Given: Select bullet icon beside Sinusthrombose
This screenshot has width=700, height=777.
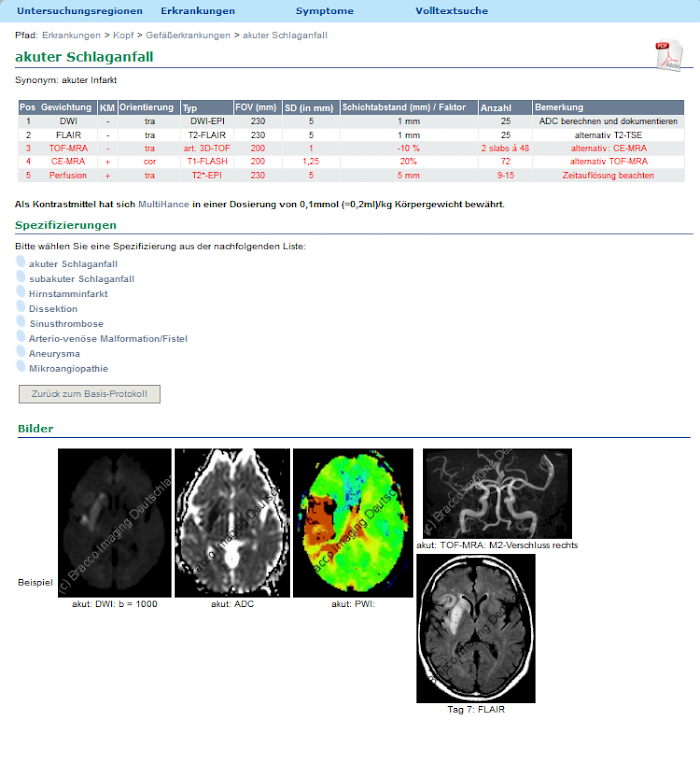Looking at the screenshot, I should coord(21,321).
